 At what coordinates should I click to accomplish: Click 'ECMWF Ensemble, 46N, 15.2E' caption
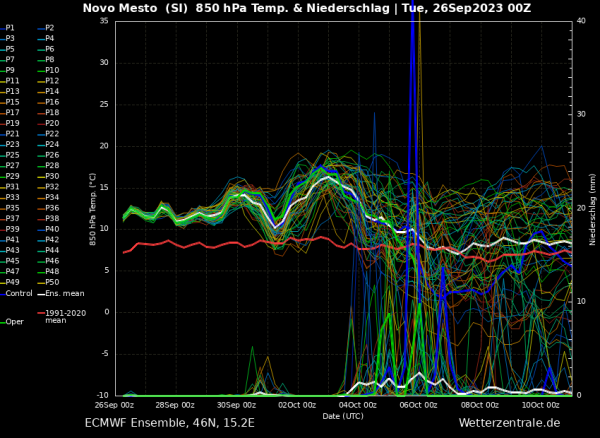click(170, 423)
